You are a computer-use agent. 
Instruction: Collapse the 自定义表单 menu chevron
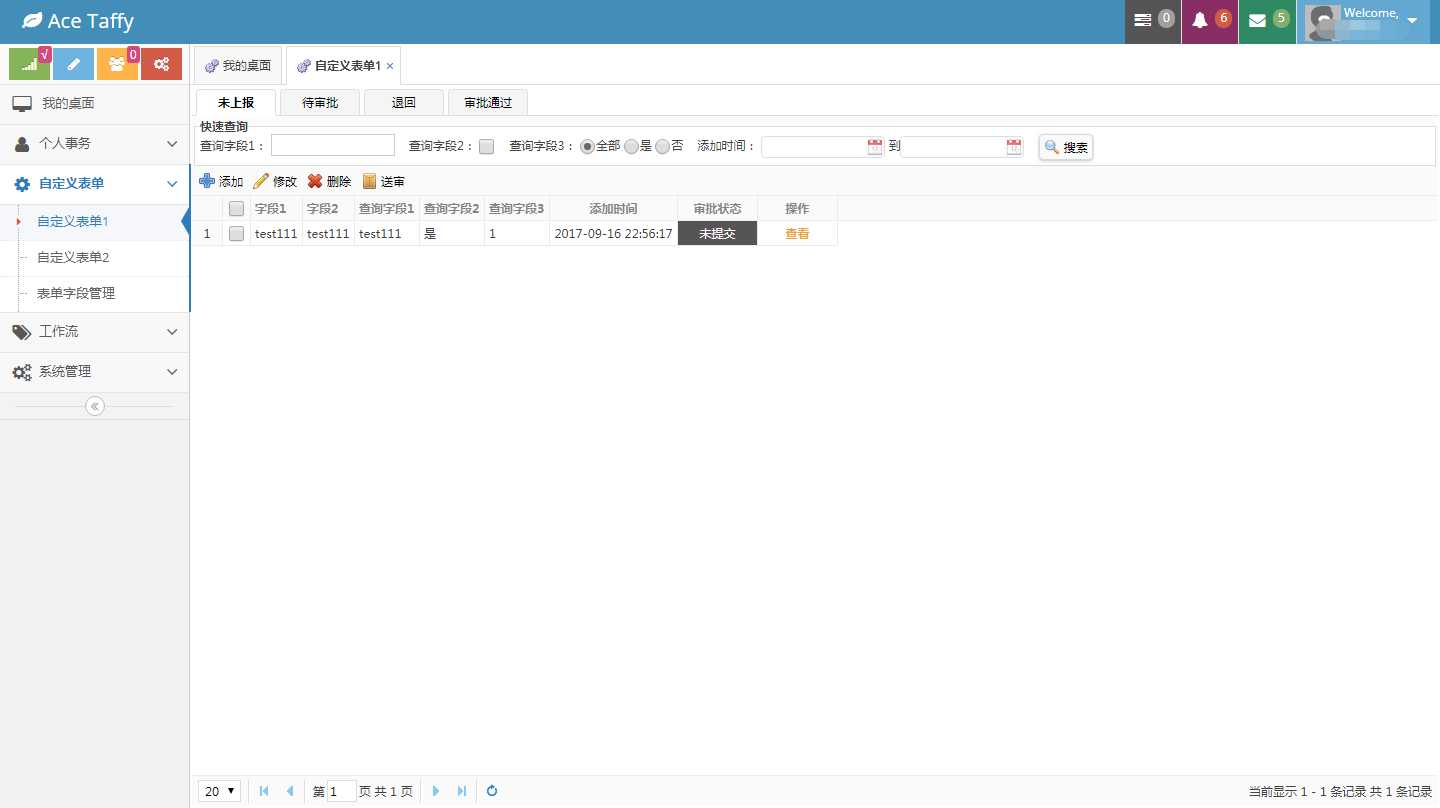[172, 184]
